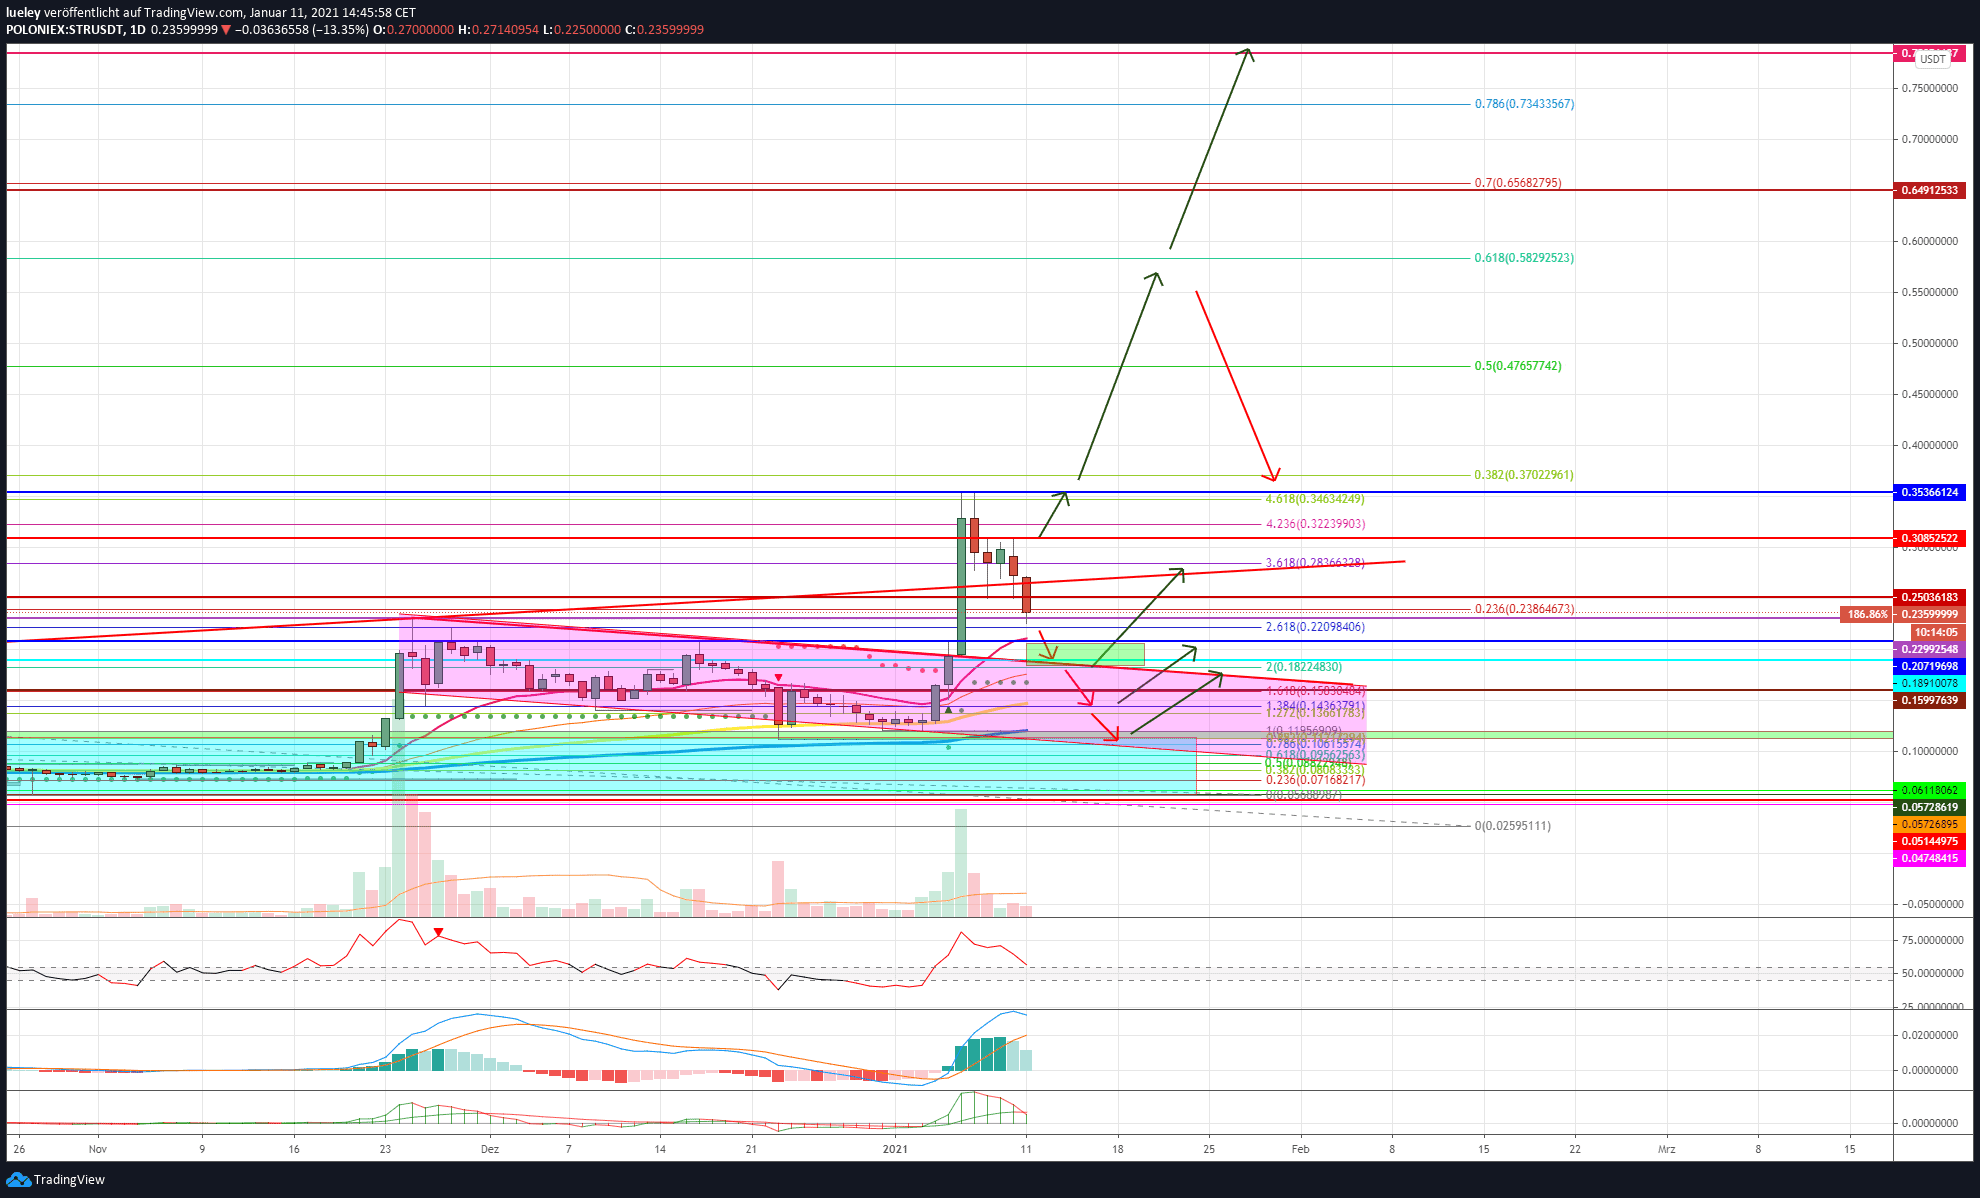
Task: Select the green 0.06118062 price label
Action: [1929, 790]
